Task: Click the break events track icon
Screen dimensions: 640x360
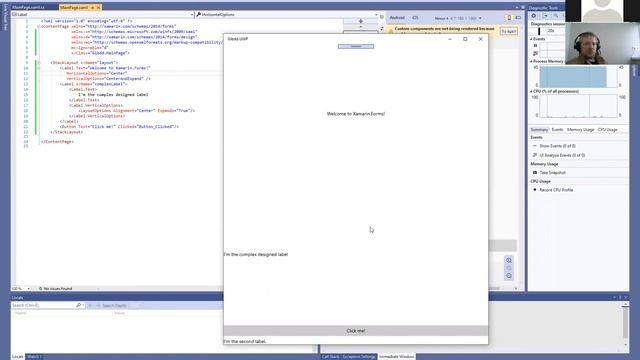Action: pyautogui.click(x=535, y=46)
